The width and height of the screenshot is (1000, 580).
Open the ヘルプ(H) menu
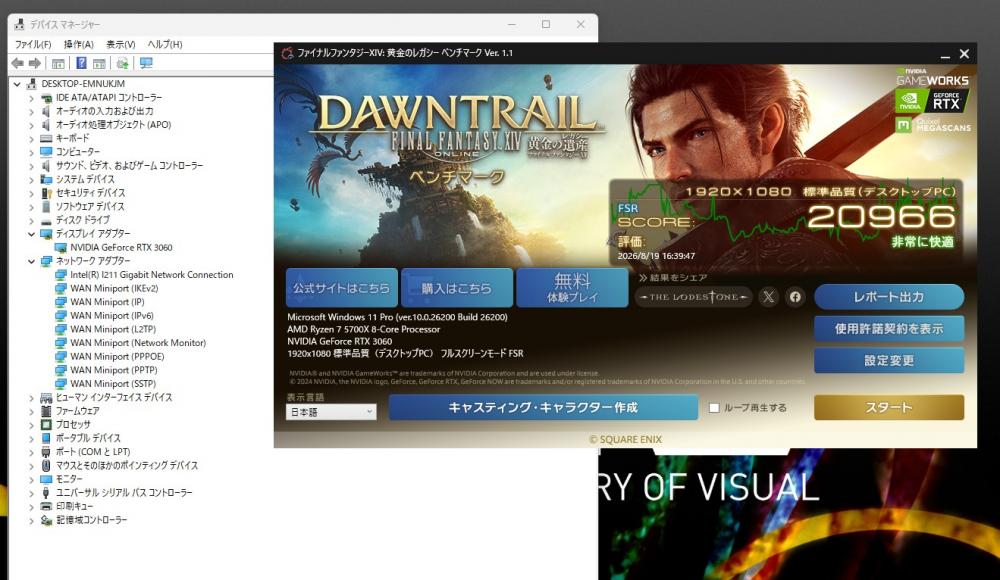pyautogui.click(x=165, y=44)
